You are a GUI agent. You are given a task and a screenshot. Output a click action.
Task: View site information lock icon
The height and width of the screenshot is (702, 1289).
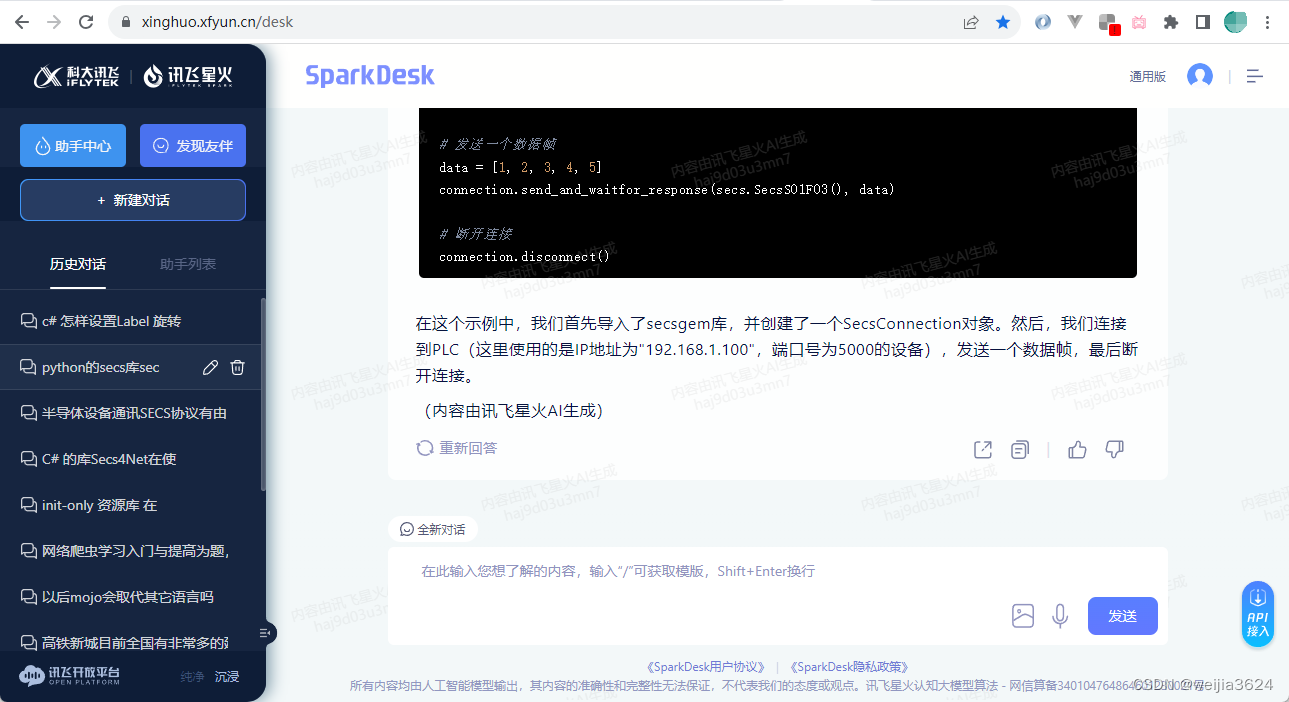[x=125, y=21]
